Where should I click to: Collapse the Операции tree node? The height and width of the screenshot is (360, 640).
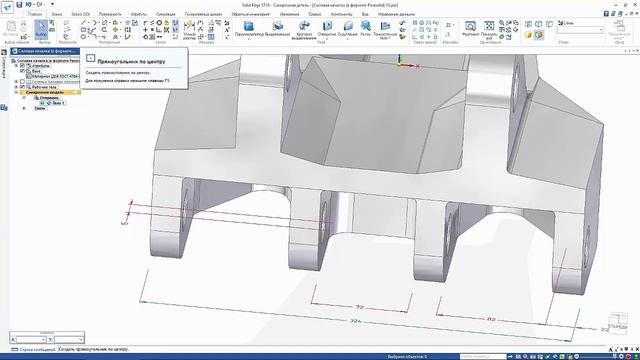click(x=24, y=98)
